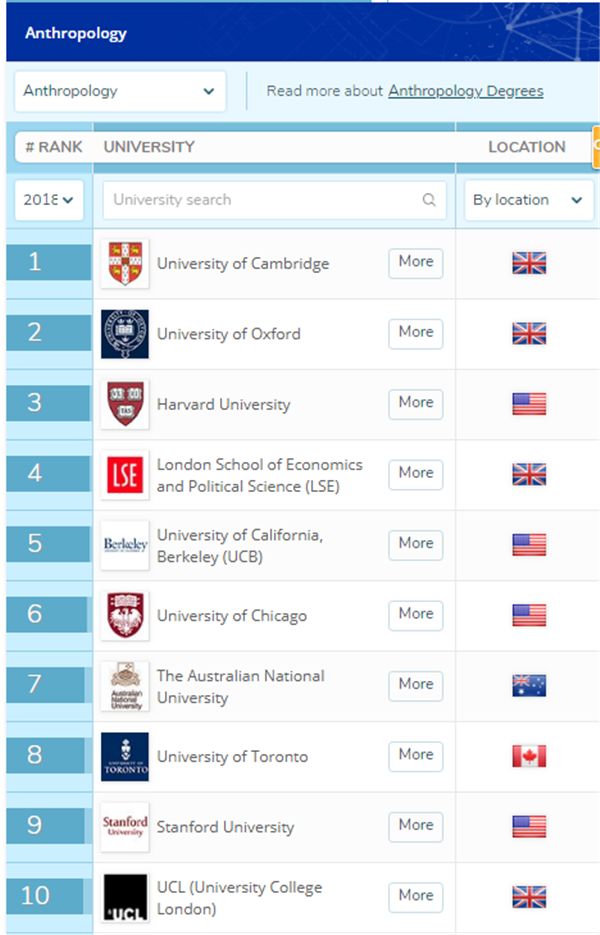Expand the By location filter
Screen dimensions: 600x935
point(528,200)
